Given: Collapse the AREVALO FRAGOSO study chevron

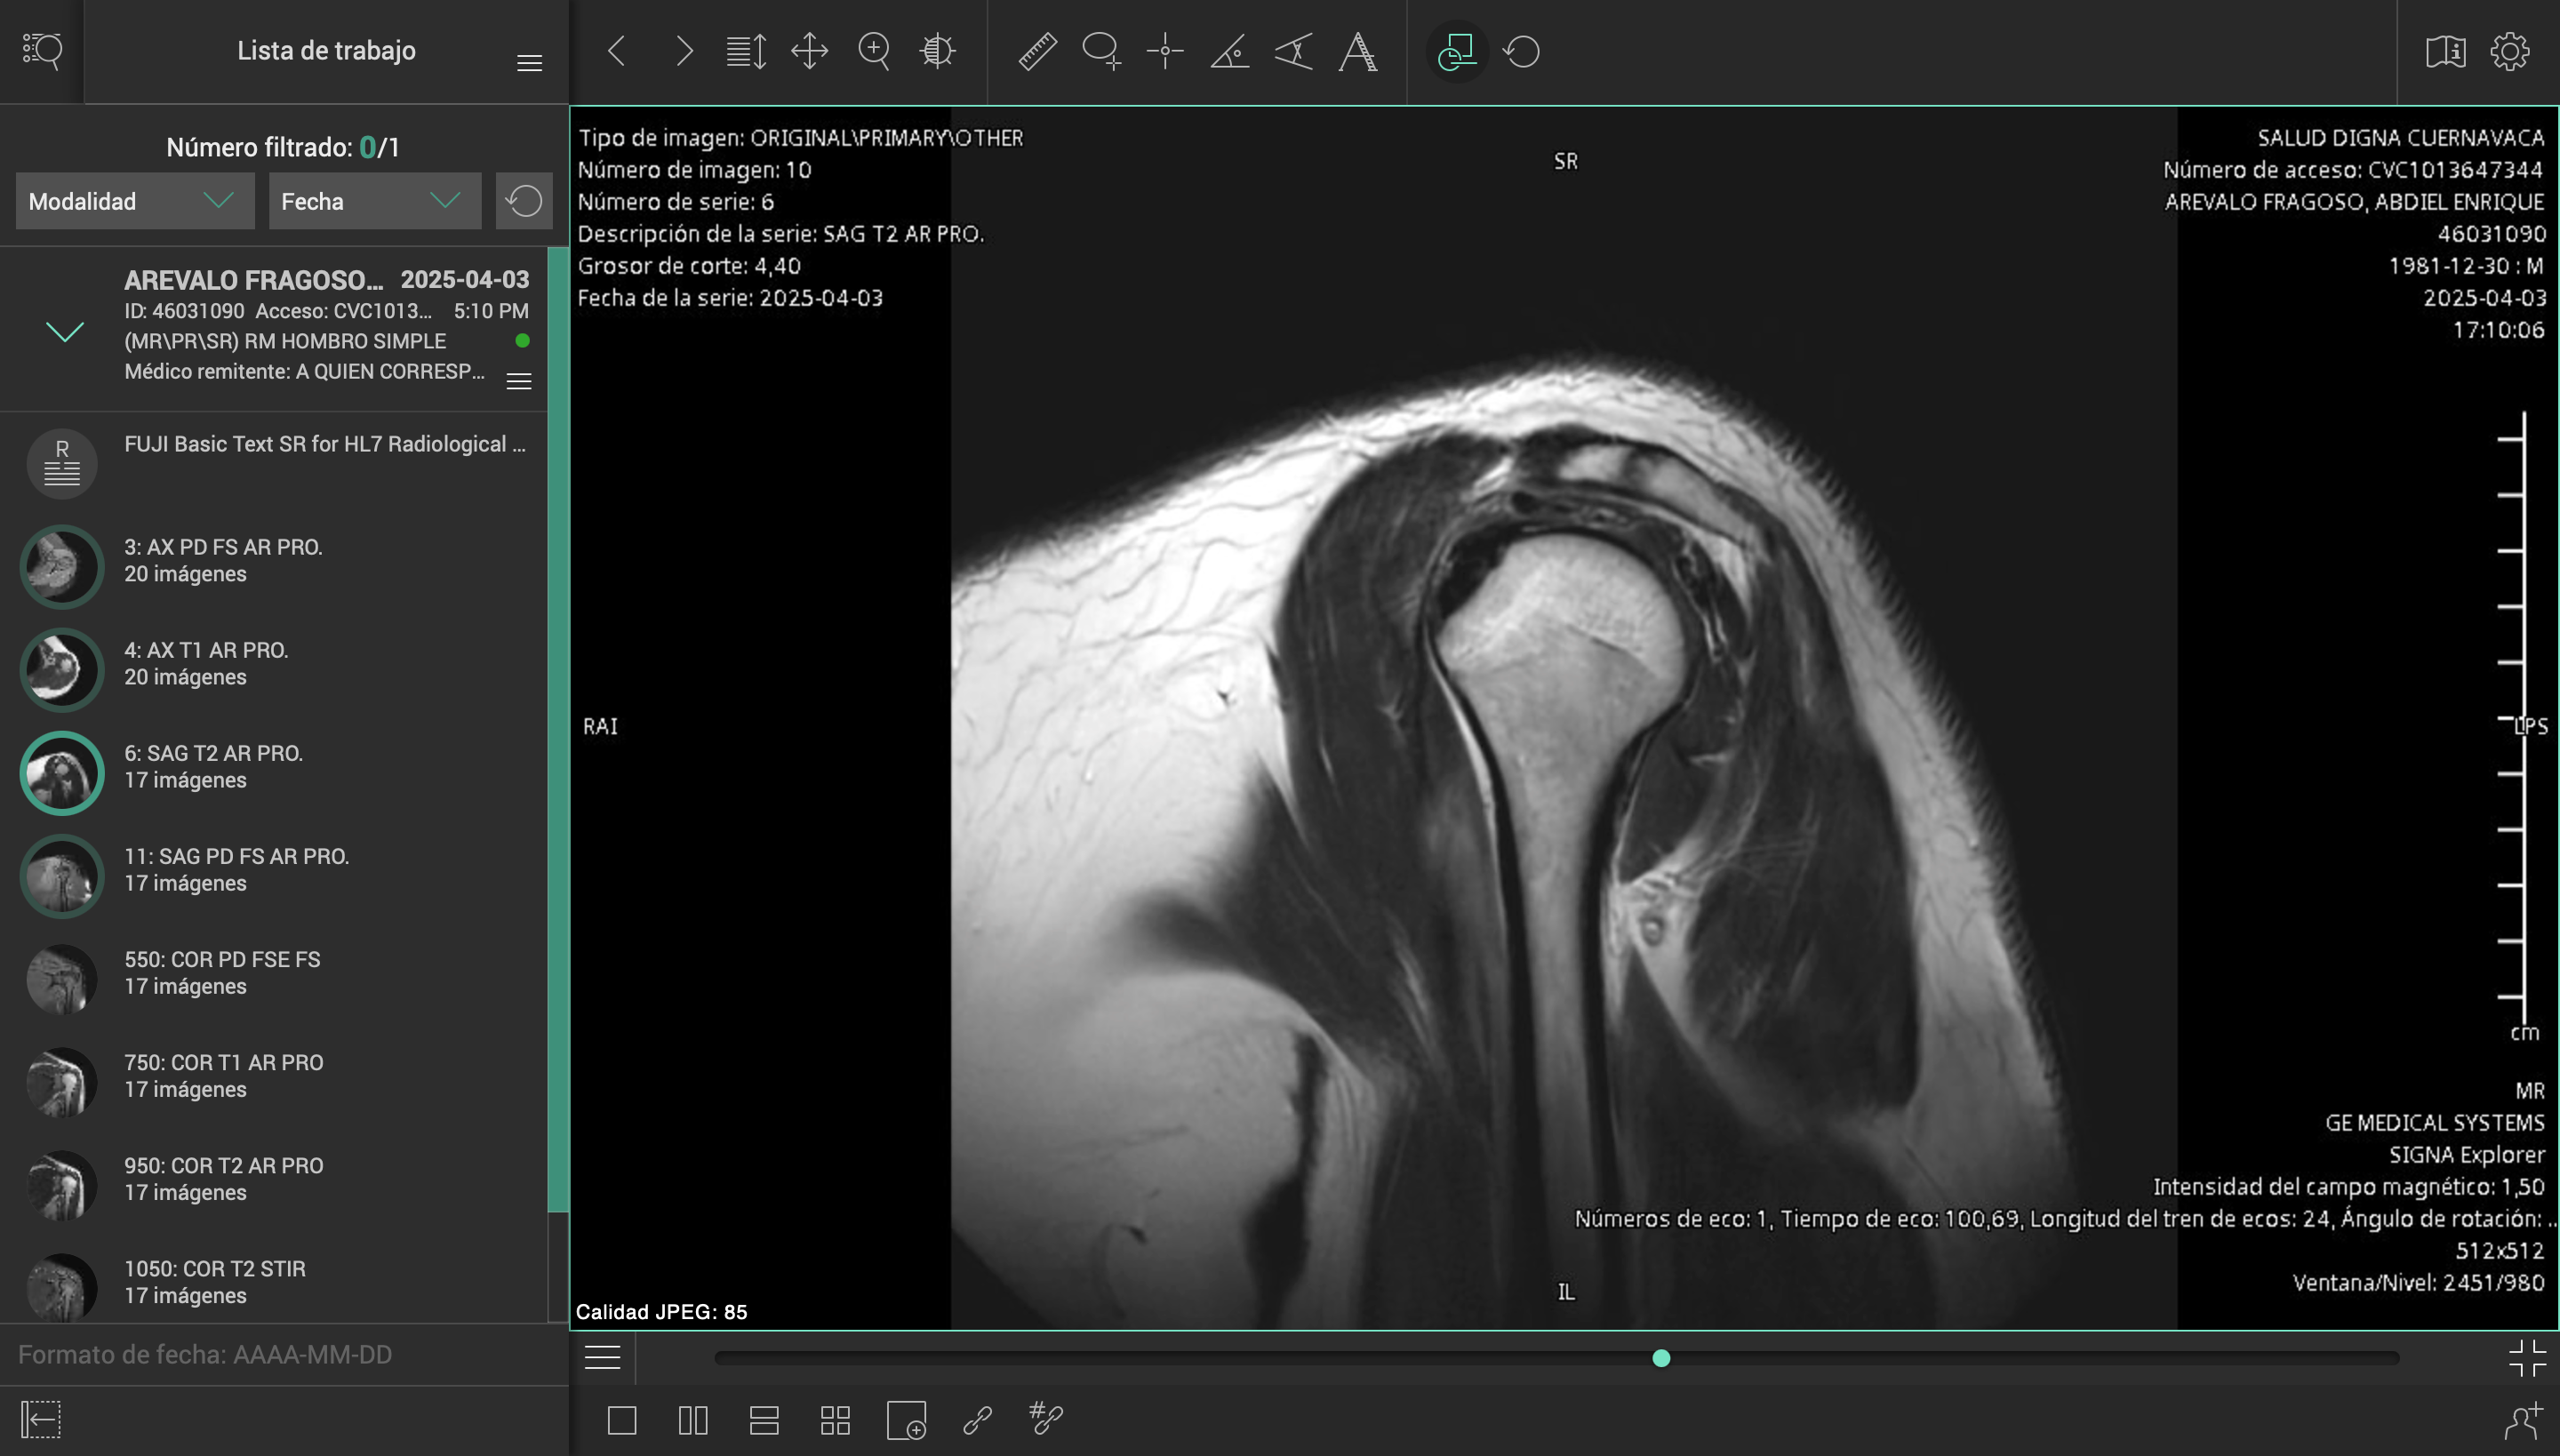Looking at the screenshot, I should [x=65, y=331].
